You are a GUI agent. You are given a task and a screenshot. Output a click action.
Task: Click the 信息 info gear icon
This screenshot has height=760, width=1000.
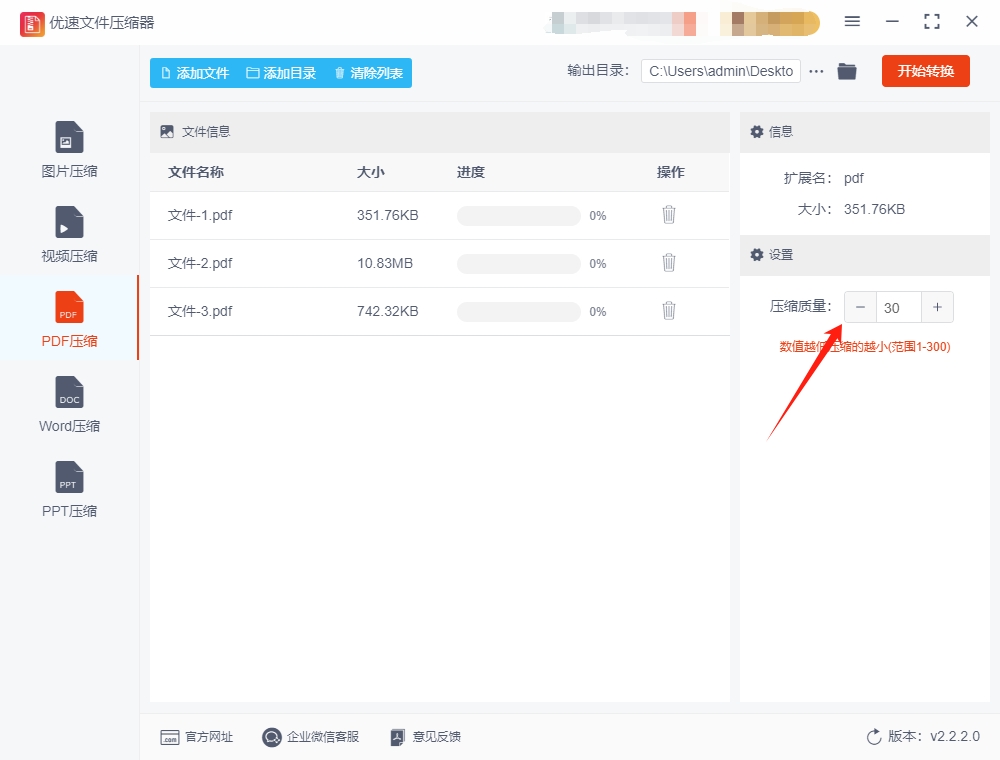click(x=756, y=132)
